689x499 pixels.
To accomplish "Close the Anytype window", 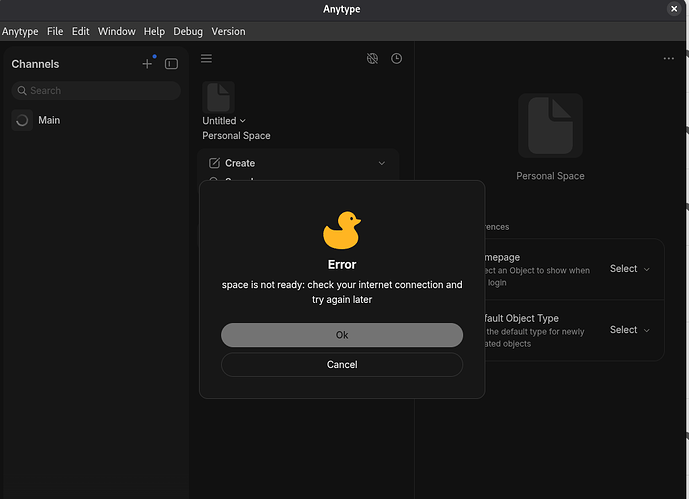I will point(674,9).
